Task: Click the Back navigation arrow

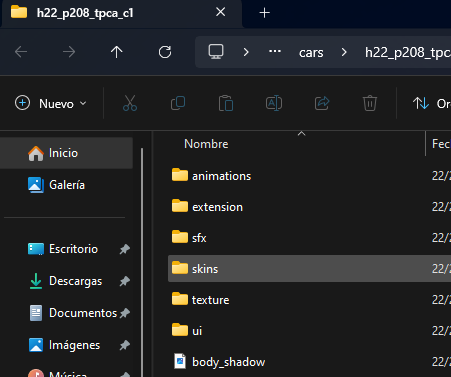Action: coord(21,52)
